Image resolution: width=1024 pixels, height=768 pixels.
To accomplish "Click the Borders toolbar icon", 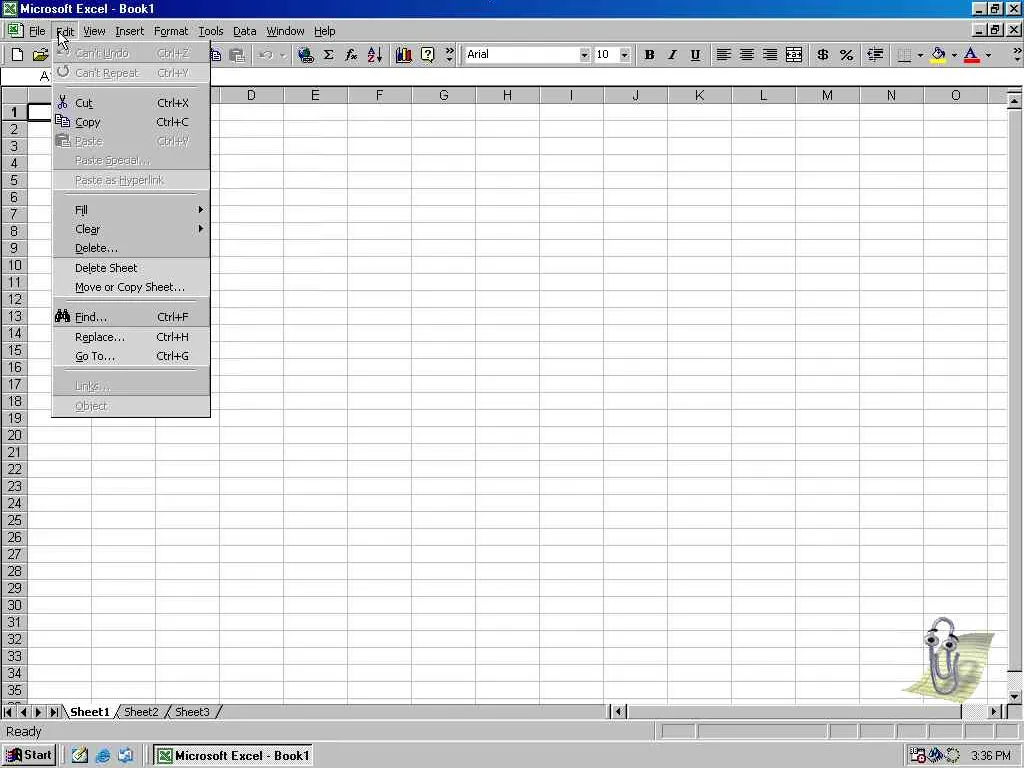I will [904, 55].
